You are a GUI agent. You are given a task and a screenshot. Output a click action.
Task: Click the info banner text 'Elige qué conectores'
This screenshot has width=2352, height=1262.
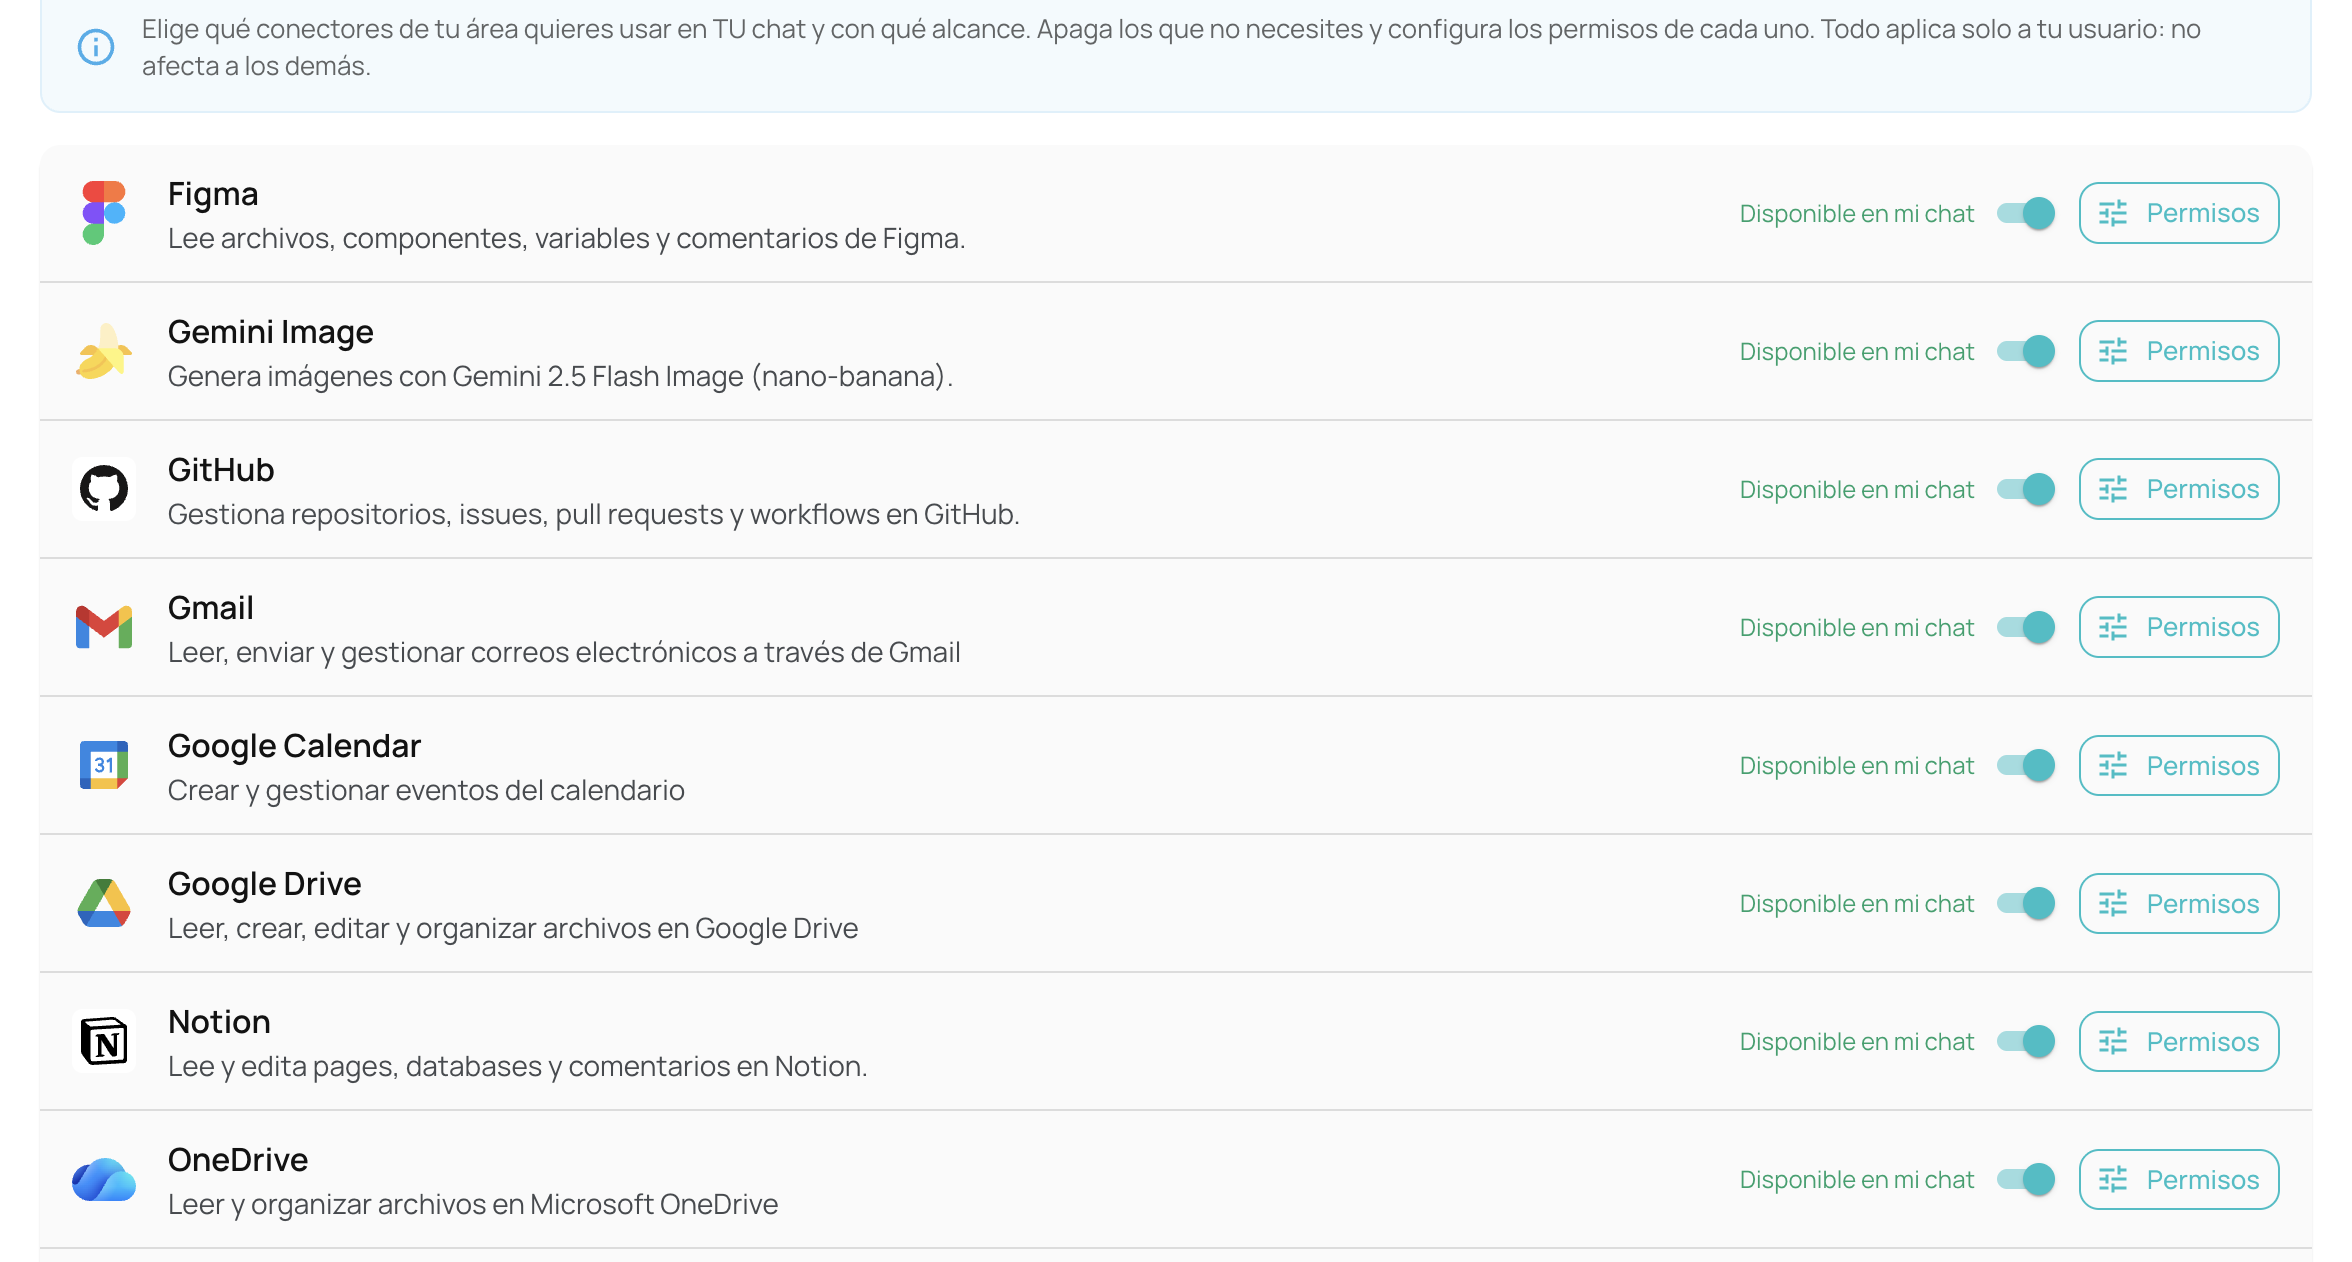click(x=1171, y=47)
